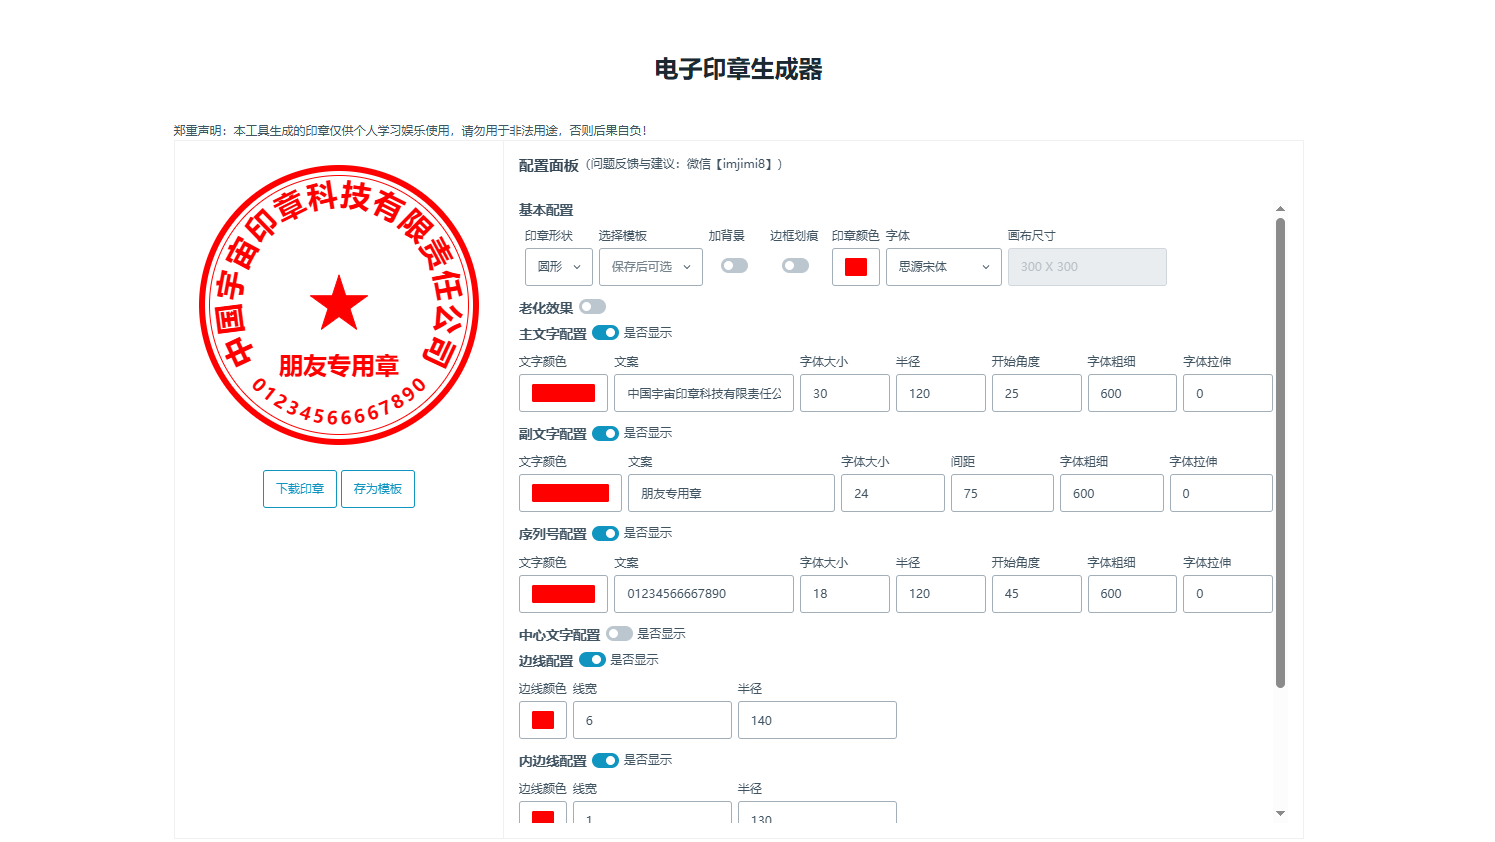1495x842 pixels.
Task: Open the 印章形状 dropdown showing 圆形
Action: [559, 267]
